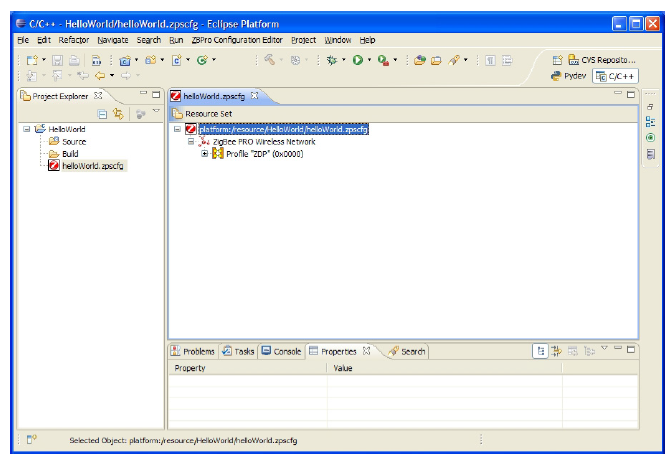Click the Save icon in the toolbar
The image size is (669, 459).
pyautogui.click(x=57, y=60)
